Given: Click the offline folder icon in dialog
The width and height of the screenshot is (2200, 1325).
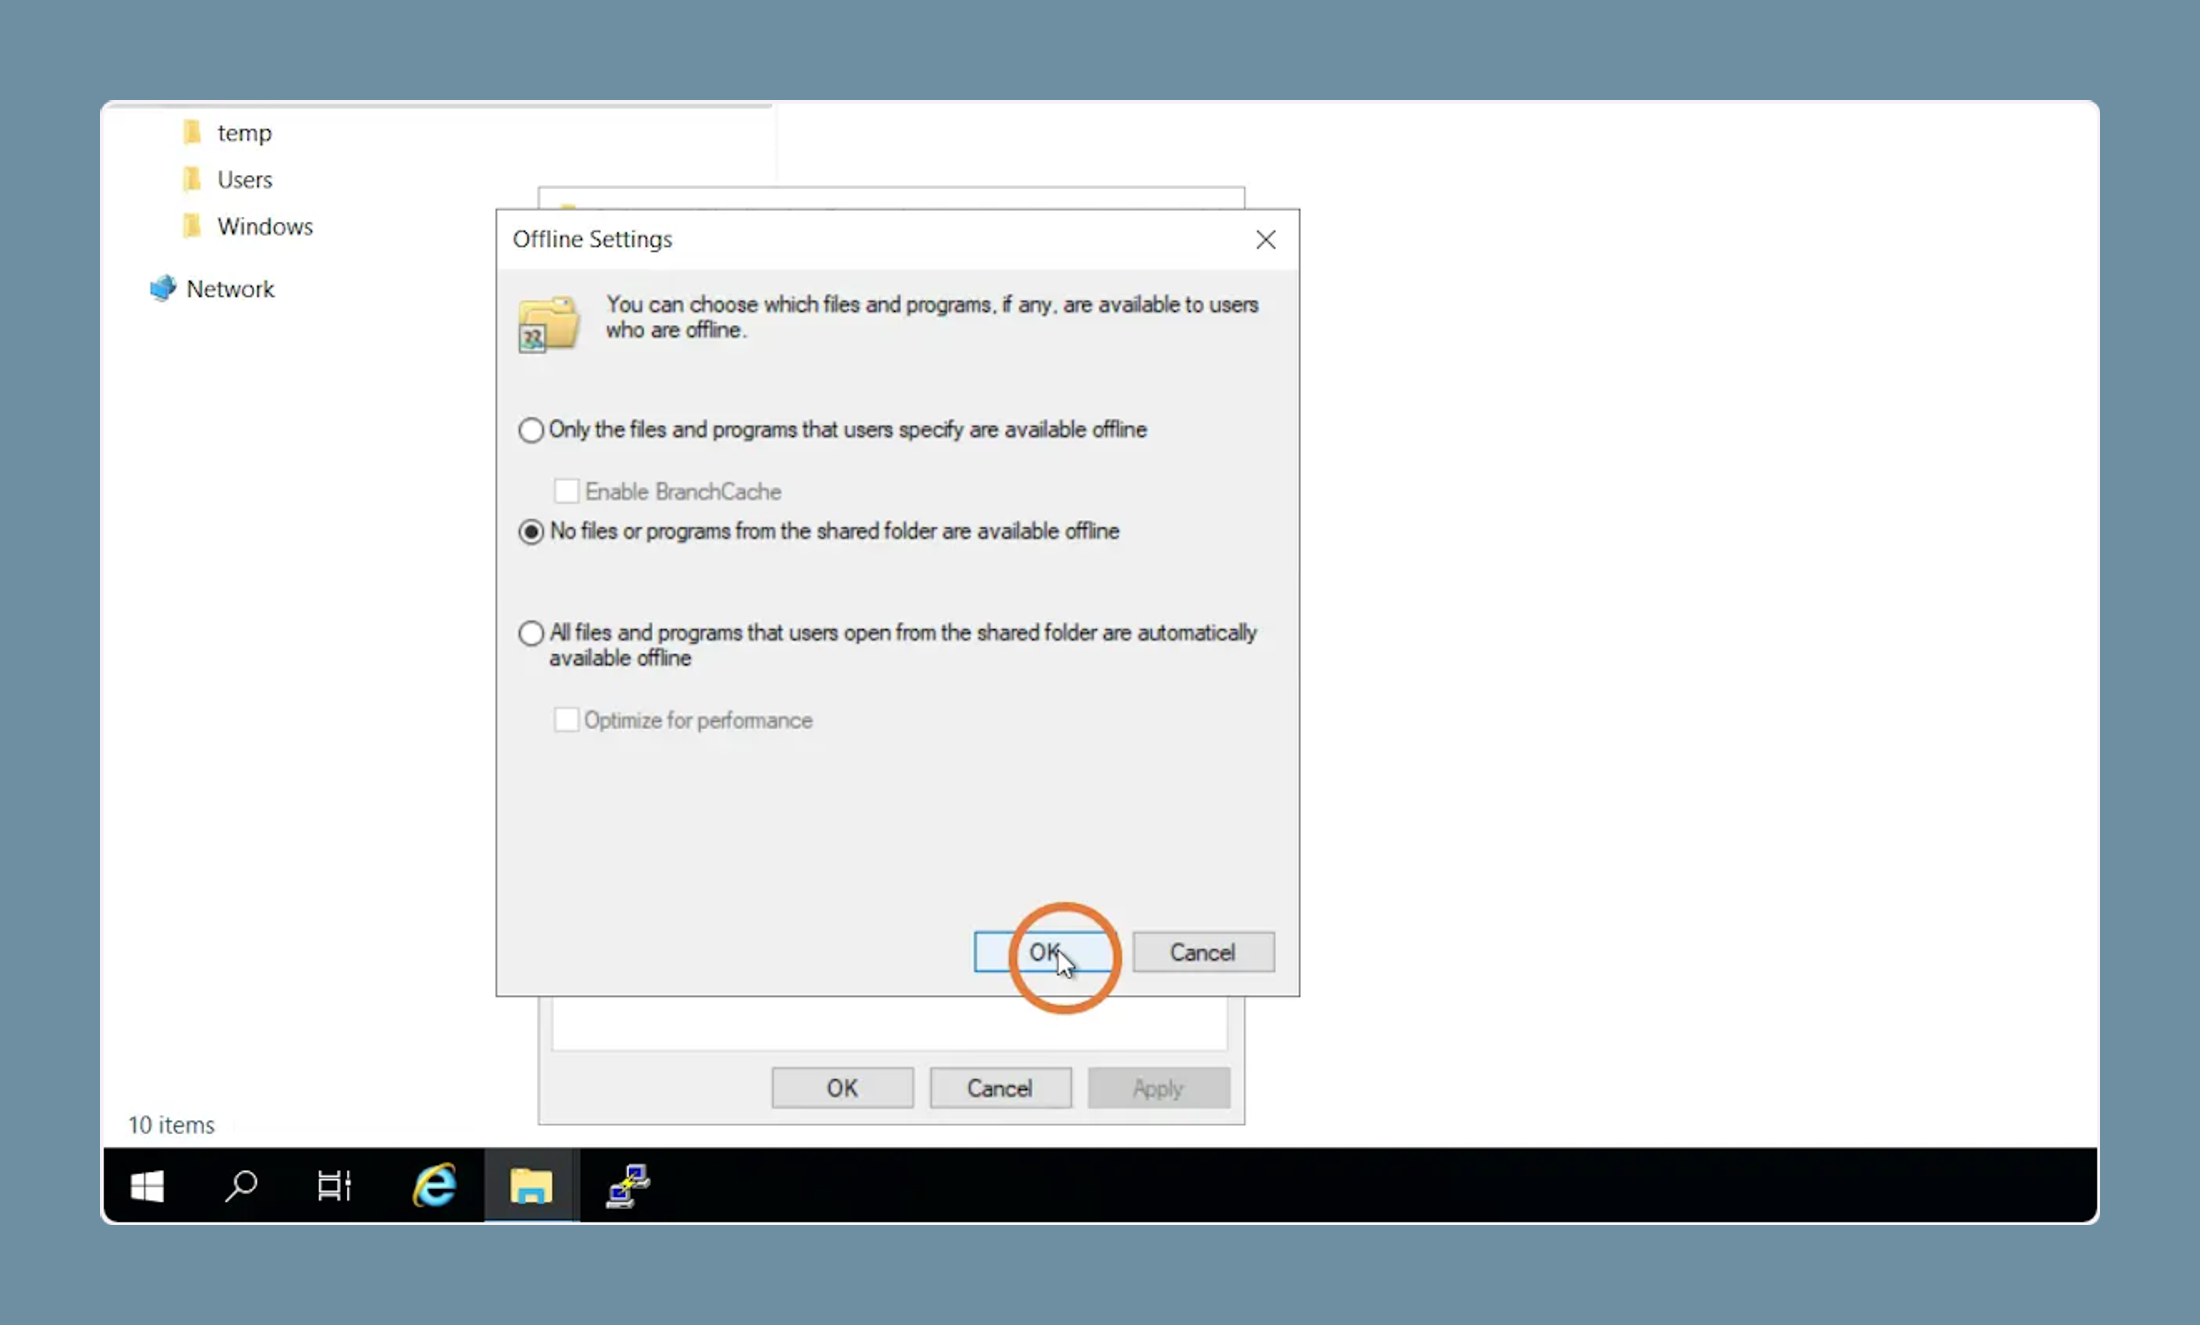Looking at the screenshot, I should tap(548, 324).
